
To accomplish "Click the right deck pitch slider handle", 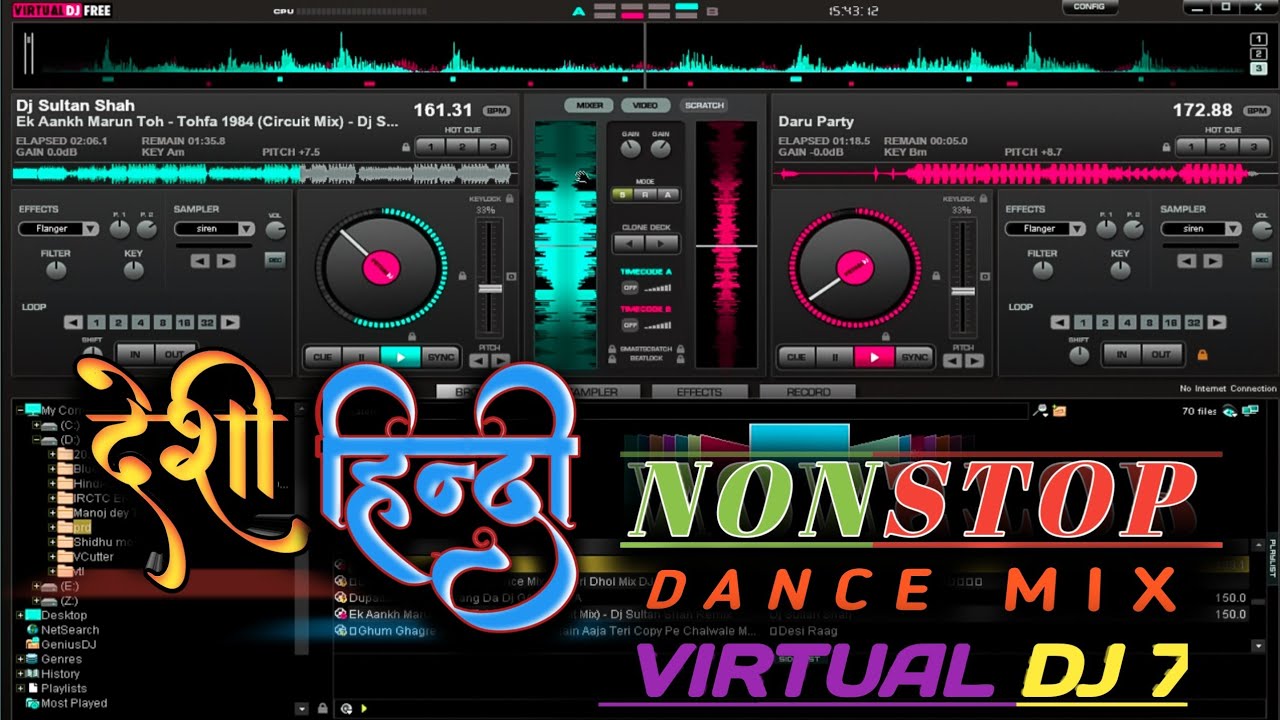I will [963, 290].
